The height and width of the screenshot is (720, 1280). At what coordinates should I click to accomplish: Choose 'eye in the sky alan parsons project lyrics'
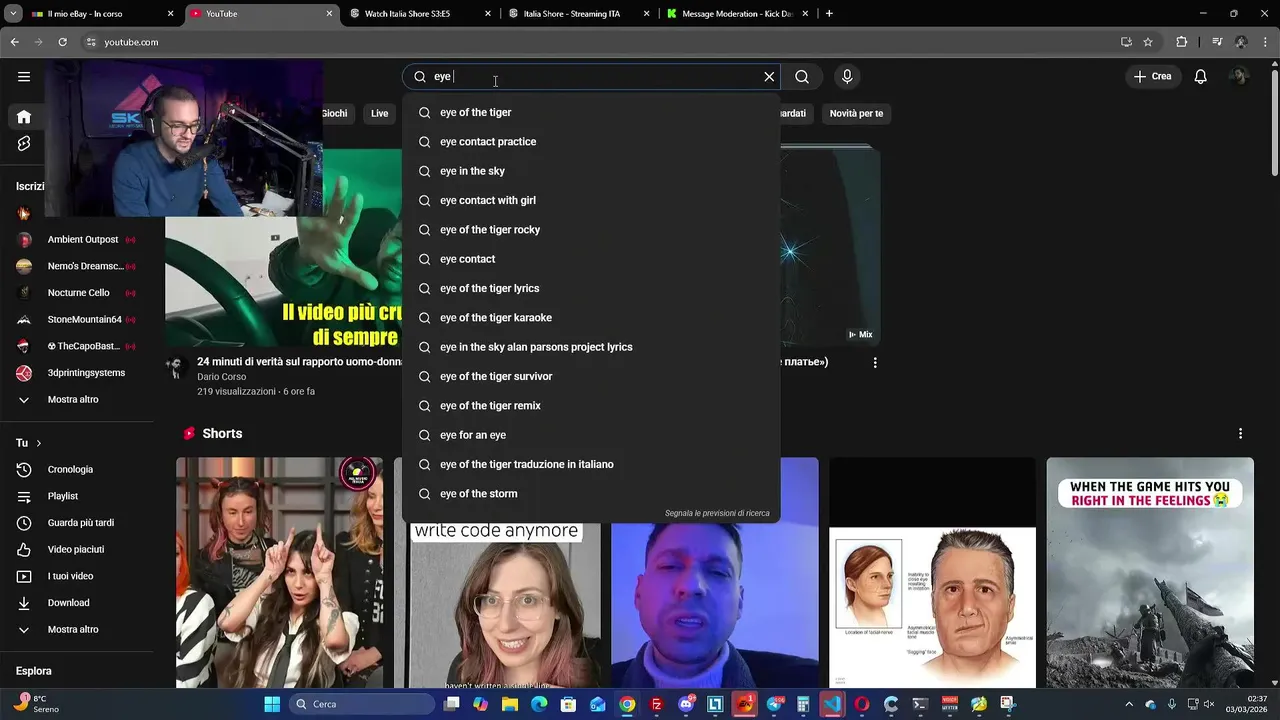tap(591, 347)
